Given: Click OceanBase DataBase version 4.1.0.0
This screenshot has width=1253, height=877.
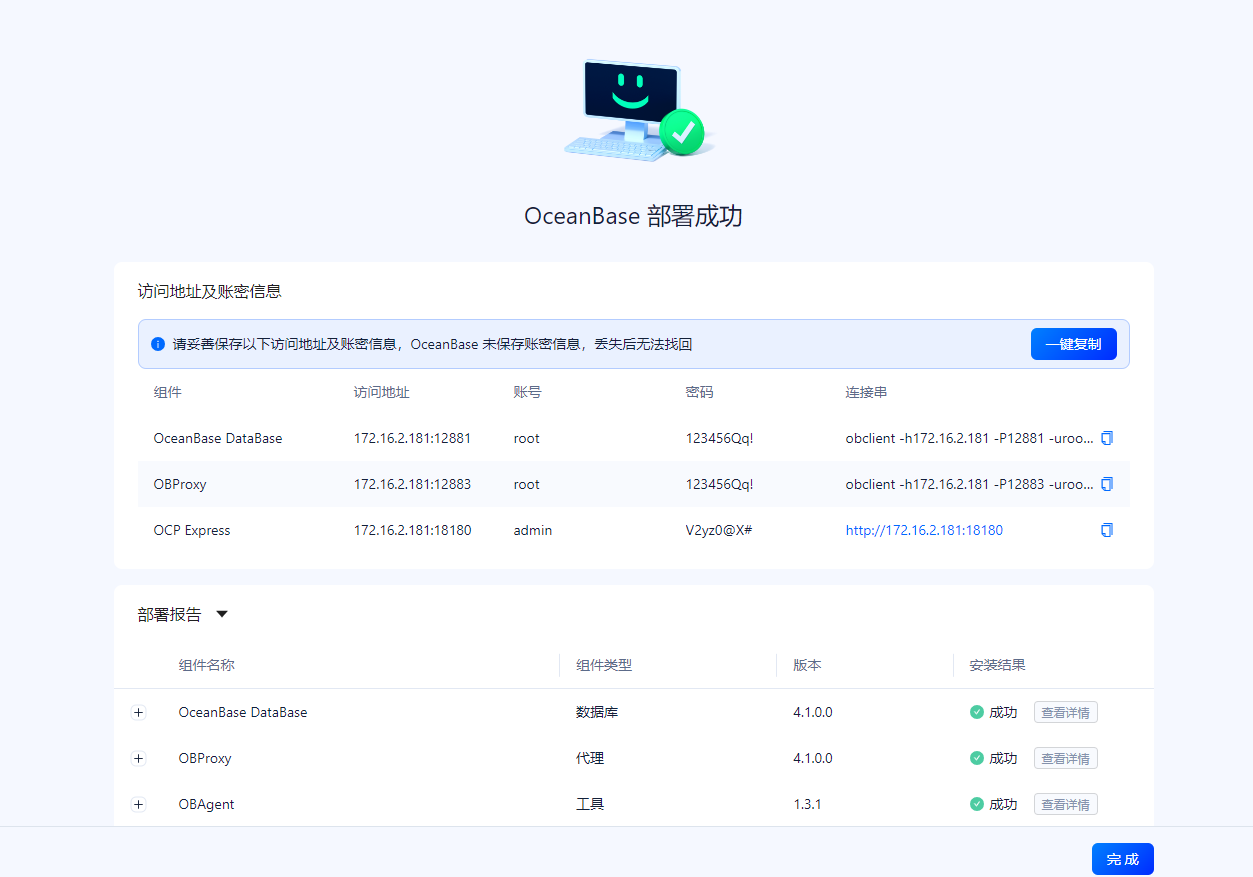Looking at the screenshot, I should 813,712.
